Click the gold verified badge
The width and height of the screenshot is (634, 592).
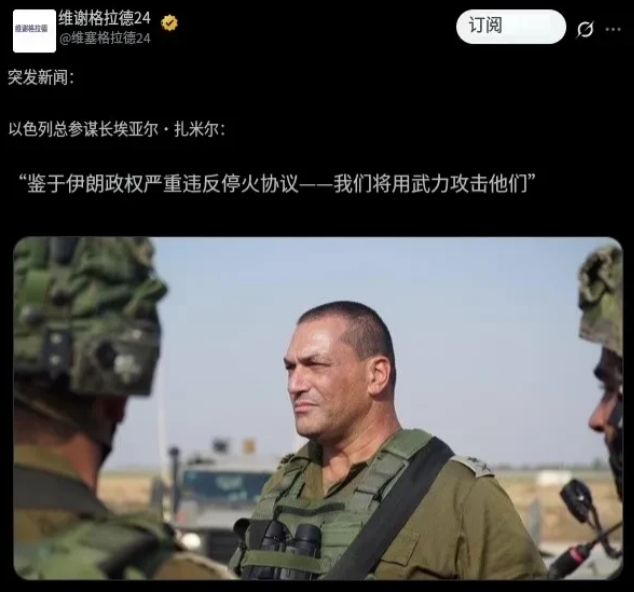[x=169, y=23]
